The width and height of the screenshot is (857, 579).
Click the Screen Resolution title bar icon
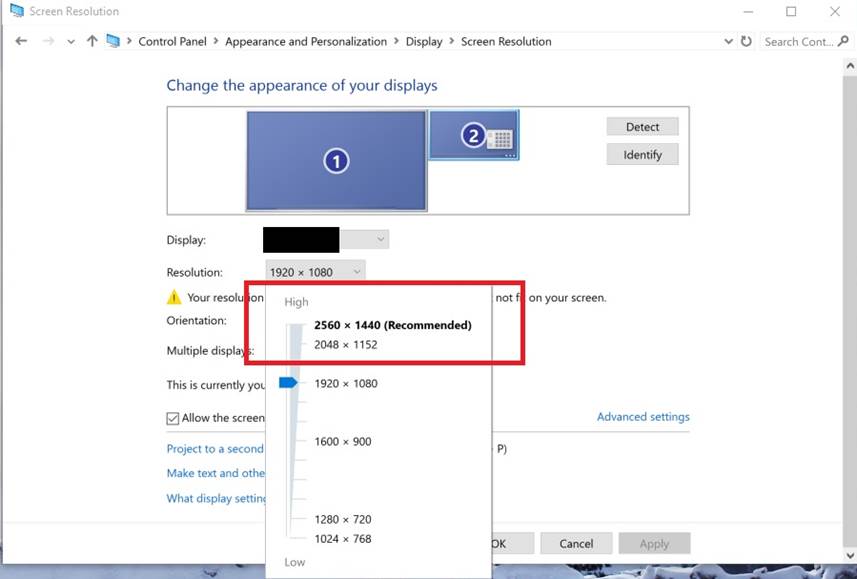[x=16, y=11]
